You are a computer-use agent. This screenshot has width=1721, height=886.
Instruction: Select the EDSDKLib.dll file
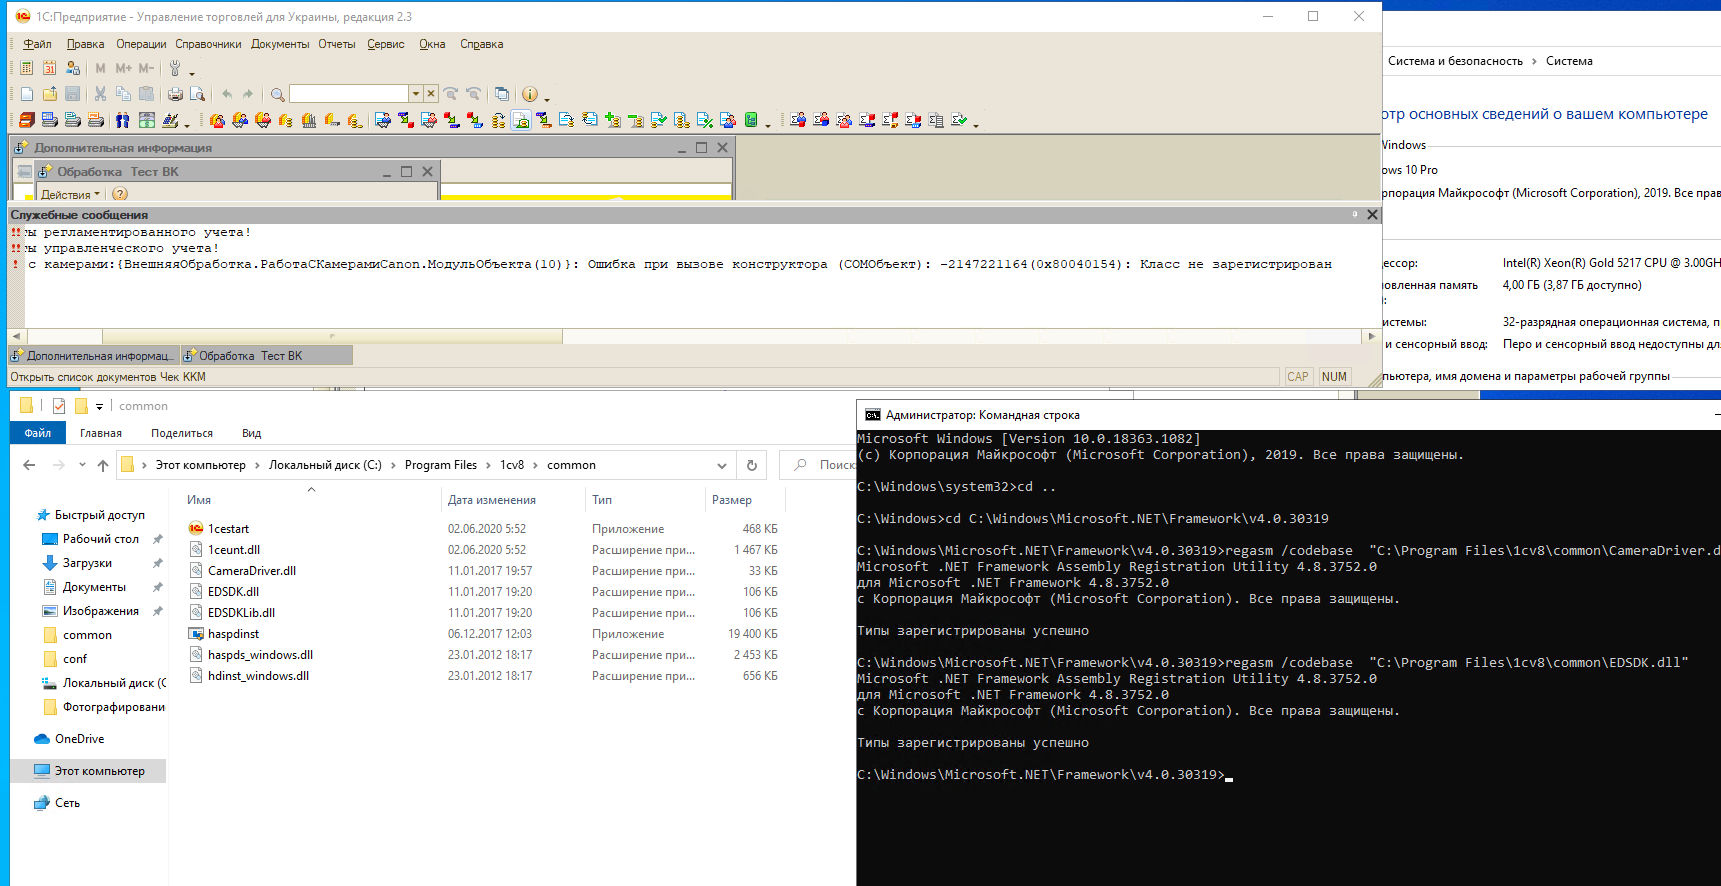point(241,613)
